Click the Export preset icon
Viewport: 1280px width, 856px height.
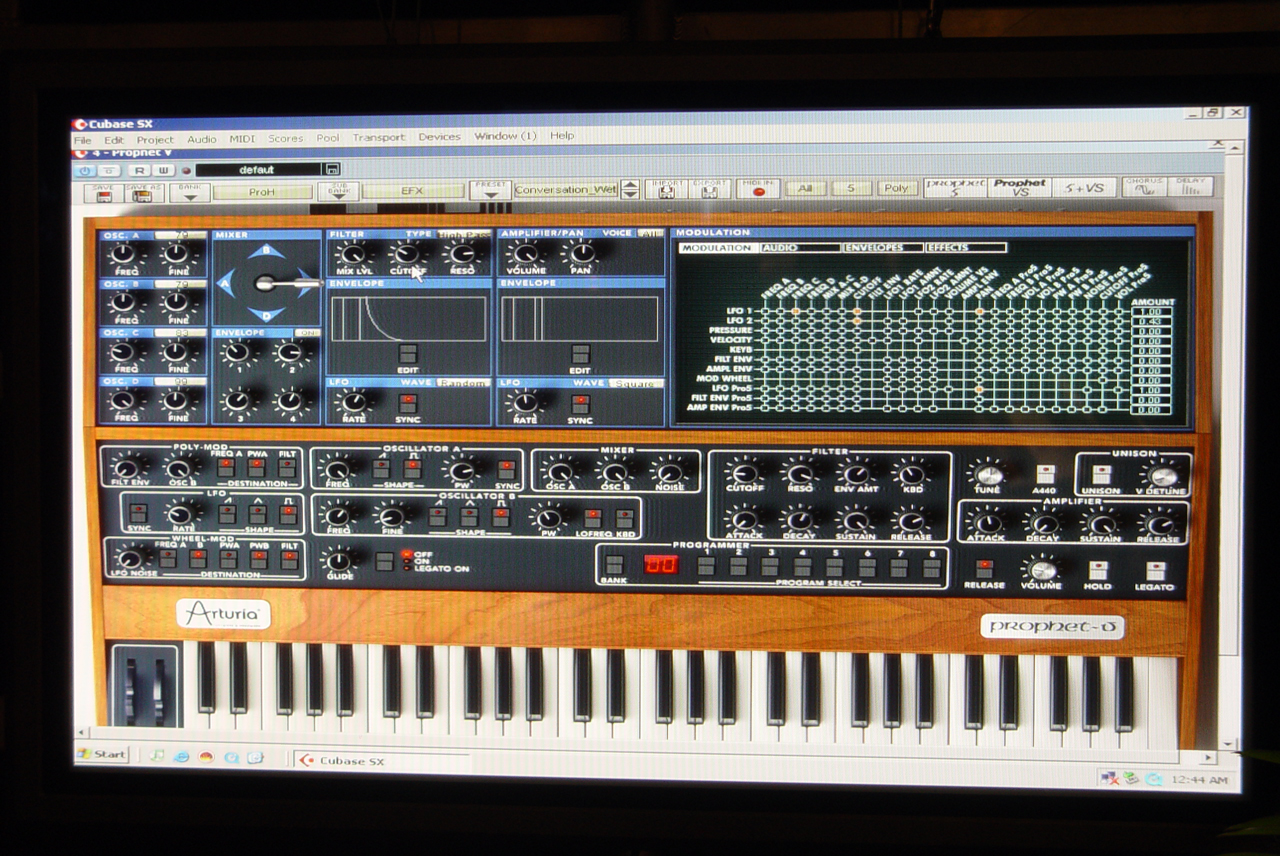pos(708,189)
